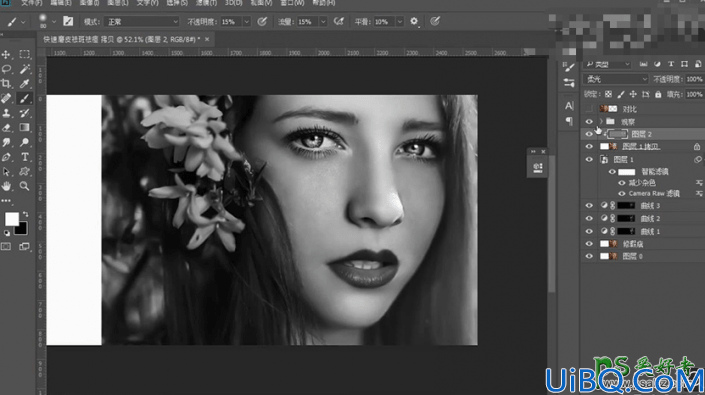This screenshot has height=395, width=705.
Task: Open the 编辑(E) menu
Action: coord(61,3)
